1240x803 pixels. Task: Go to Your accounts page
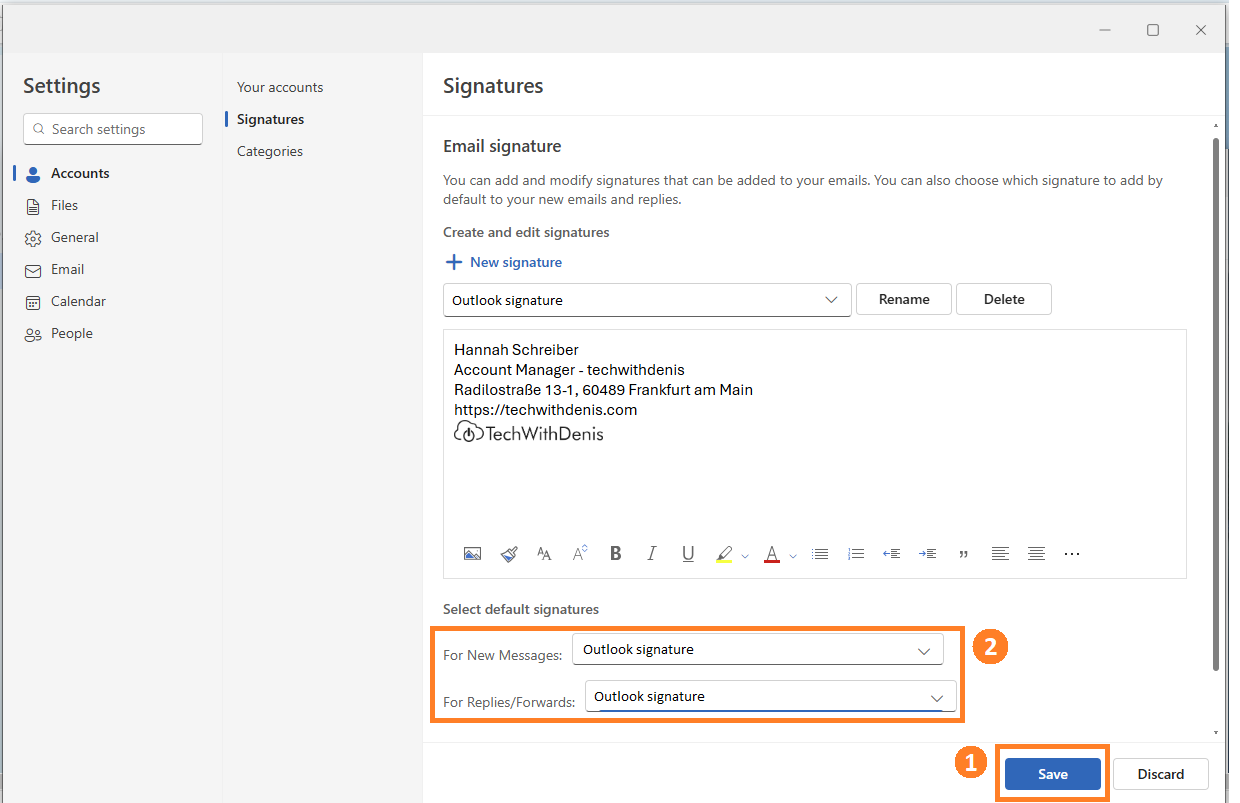point(280,87)
